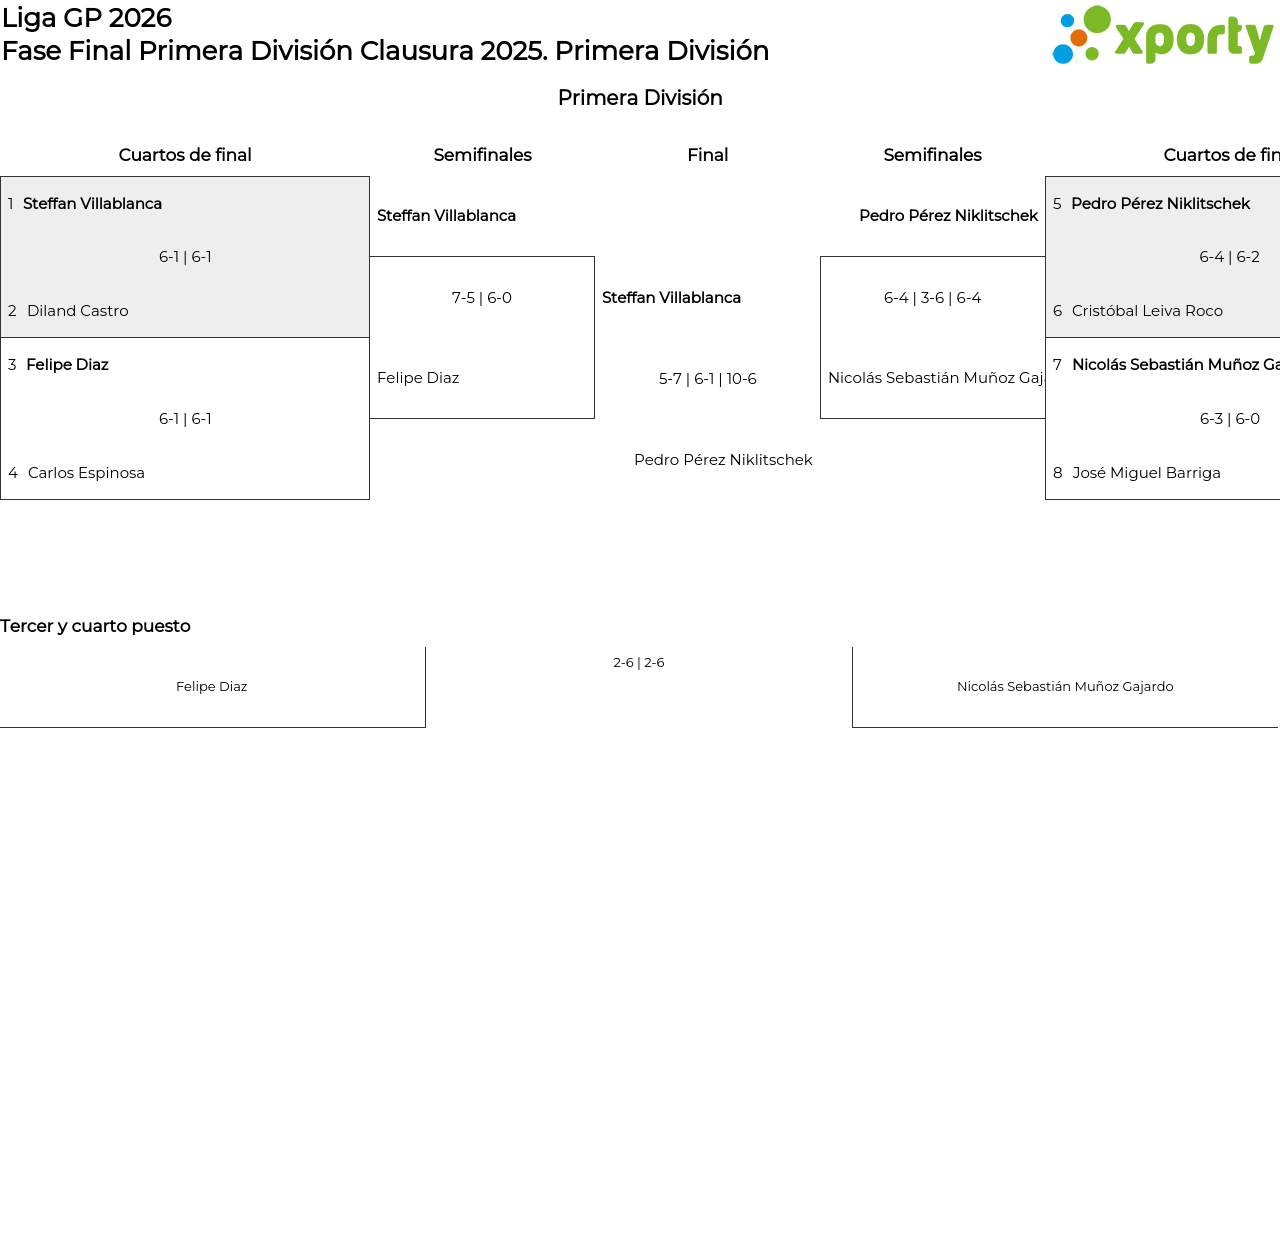This screenshot has width=1280, height=1245.
Task: Open the 6-4 | 3-6 | 6-4 semifinal score
Action: (932, 298)
